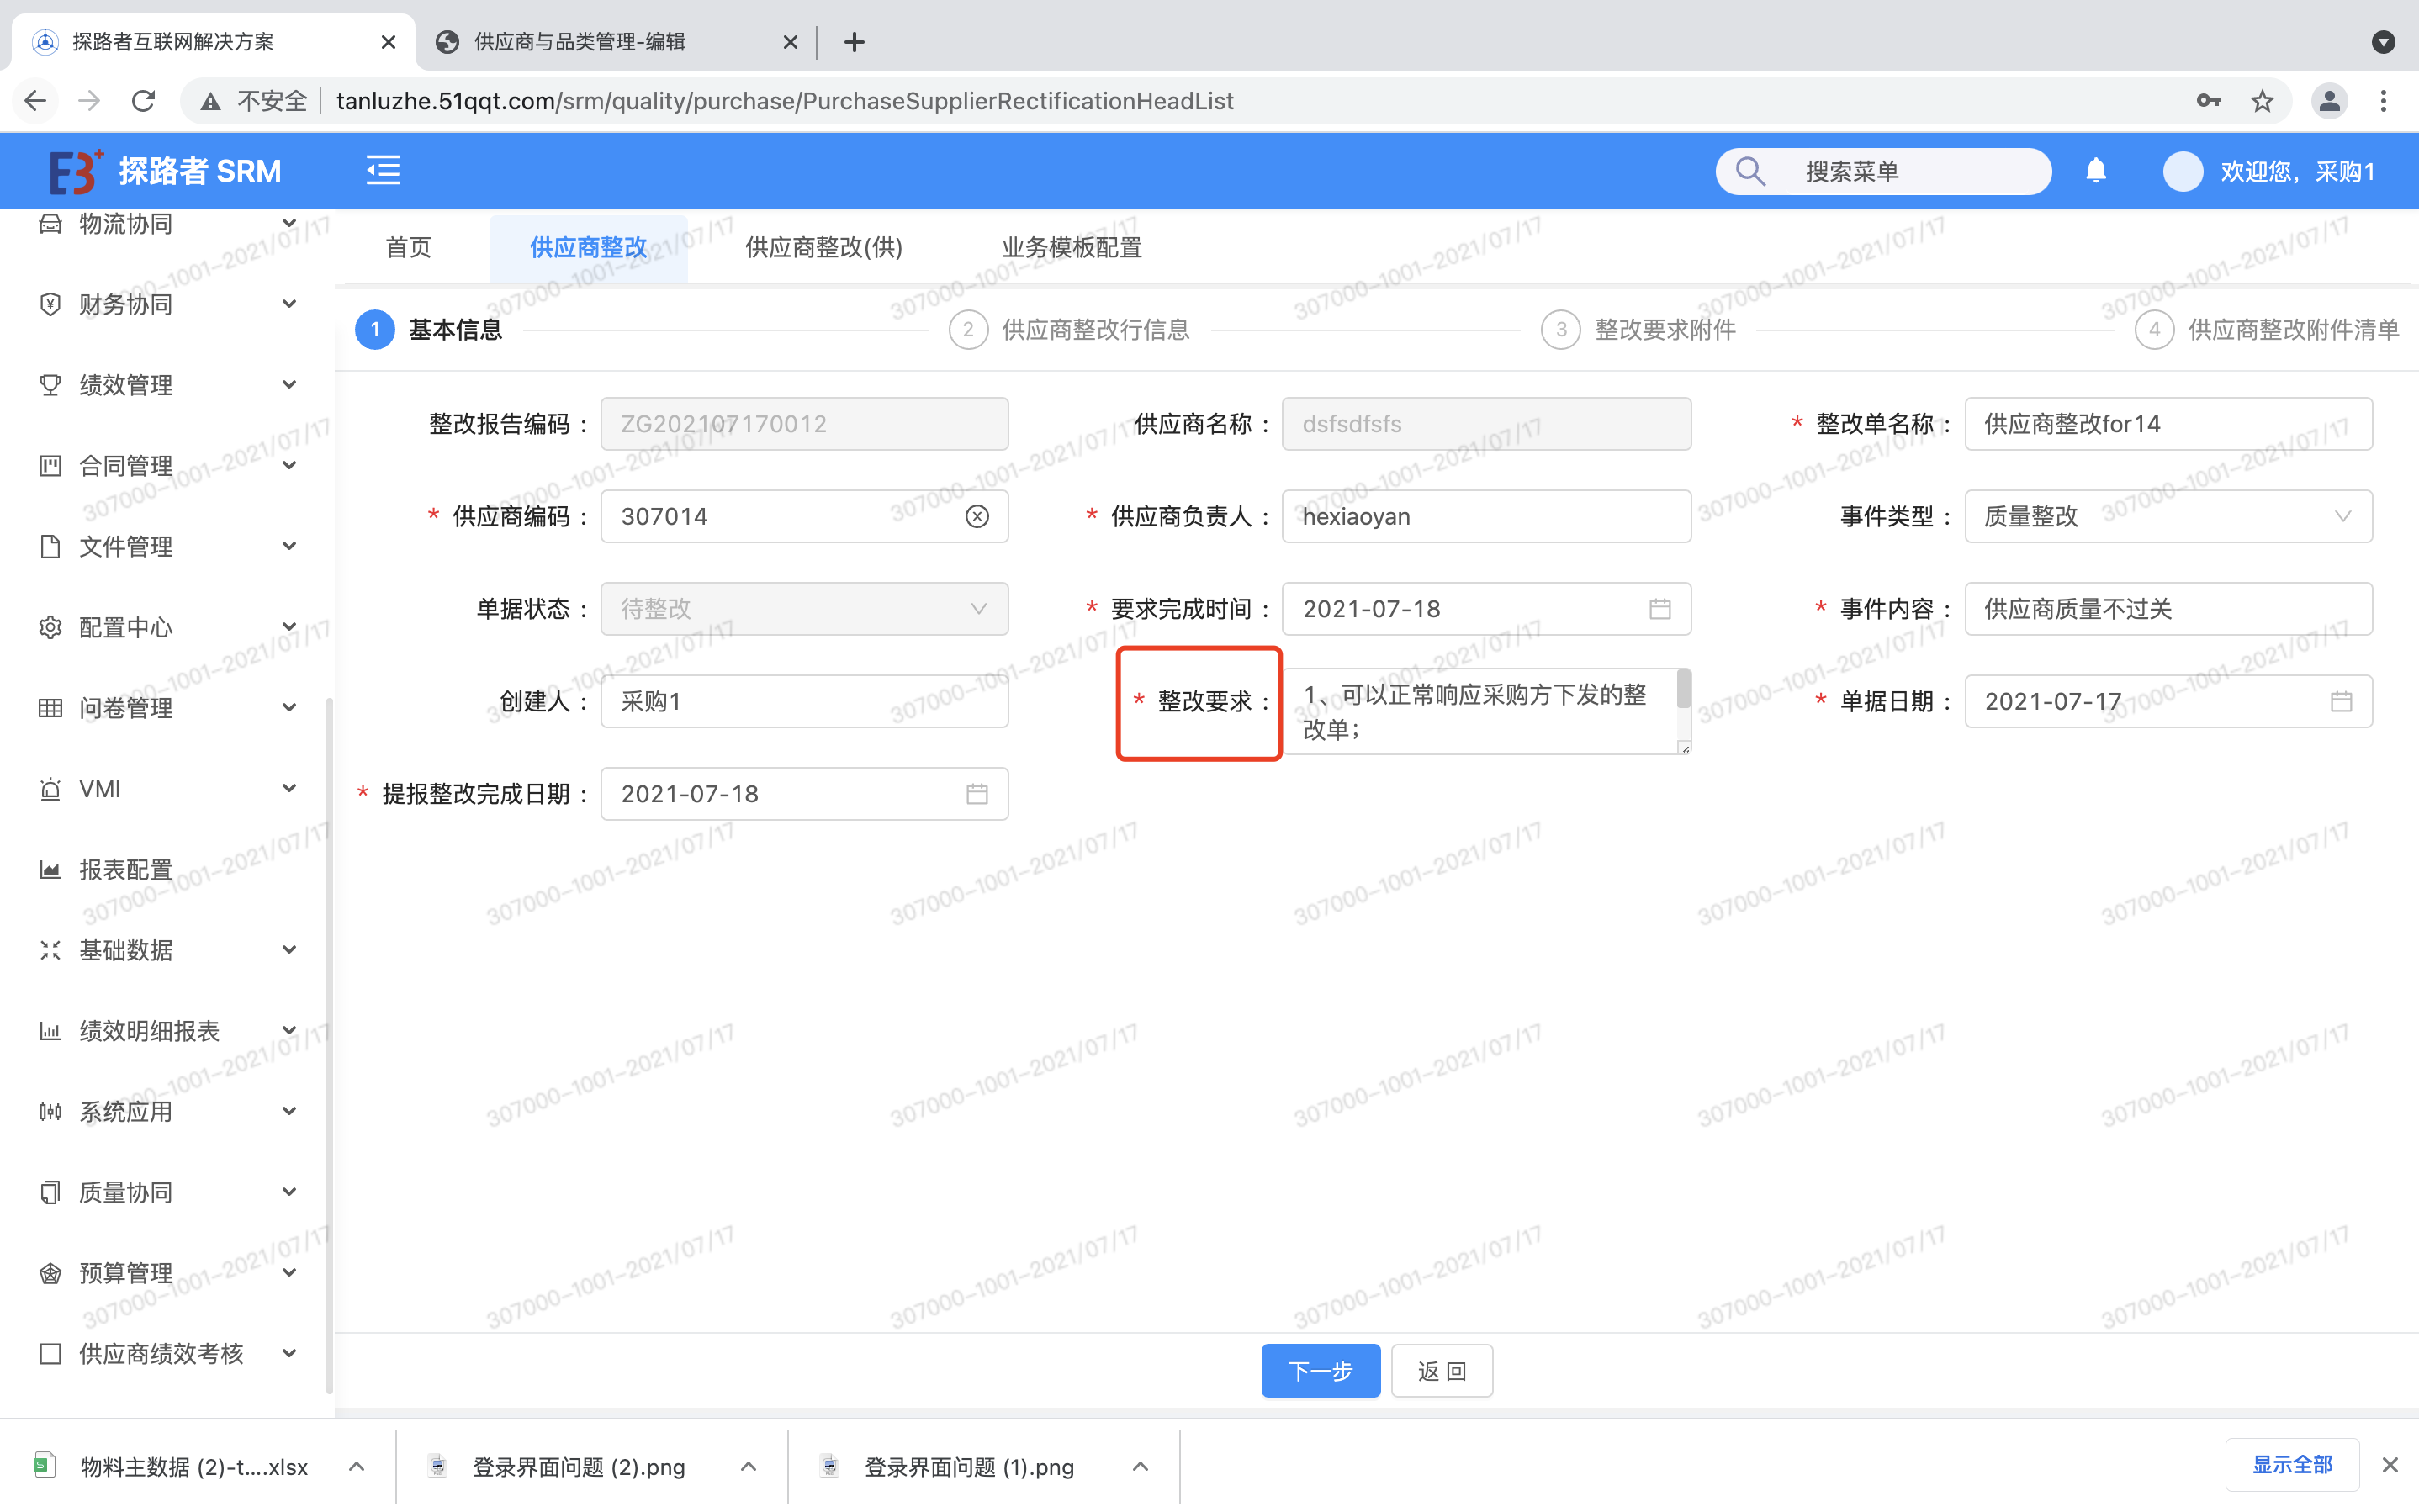Viewport: 2419px width, 1512px height.
Task: Open calendar icon for 单据日期
Action: 2341,702
